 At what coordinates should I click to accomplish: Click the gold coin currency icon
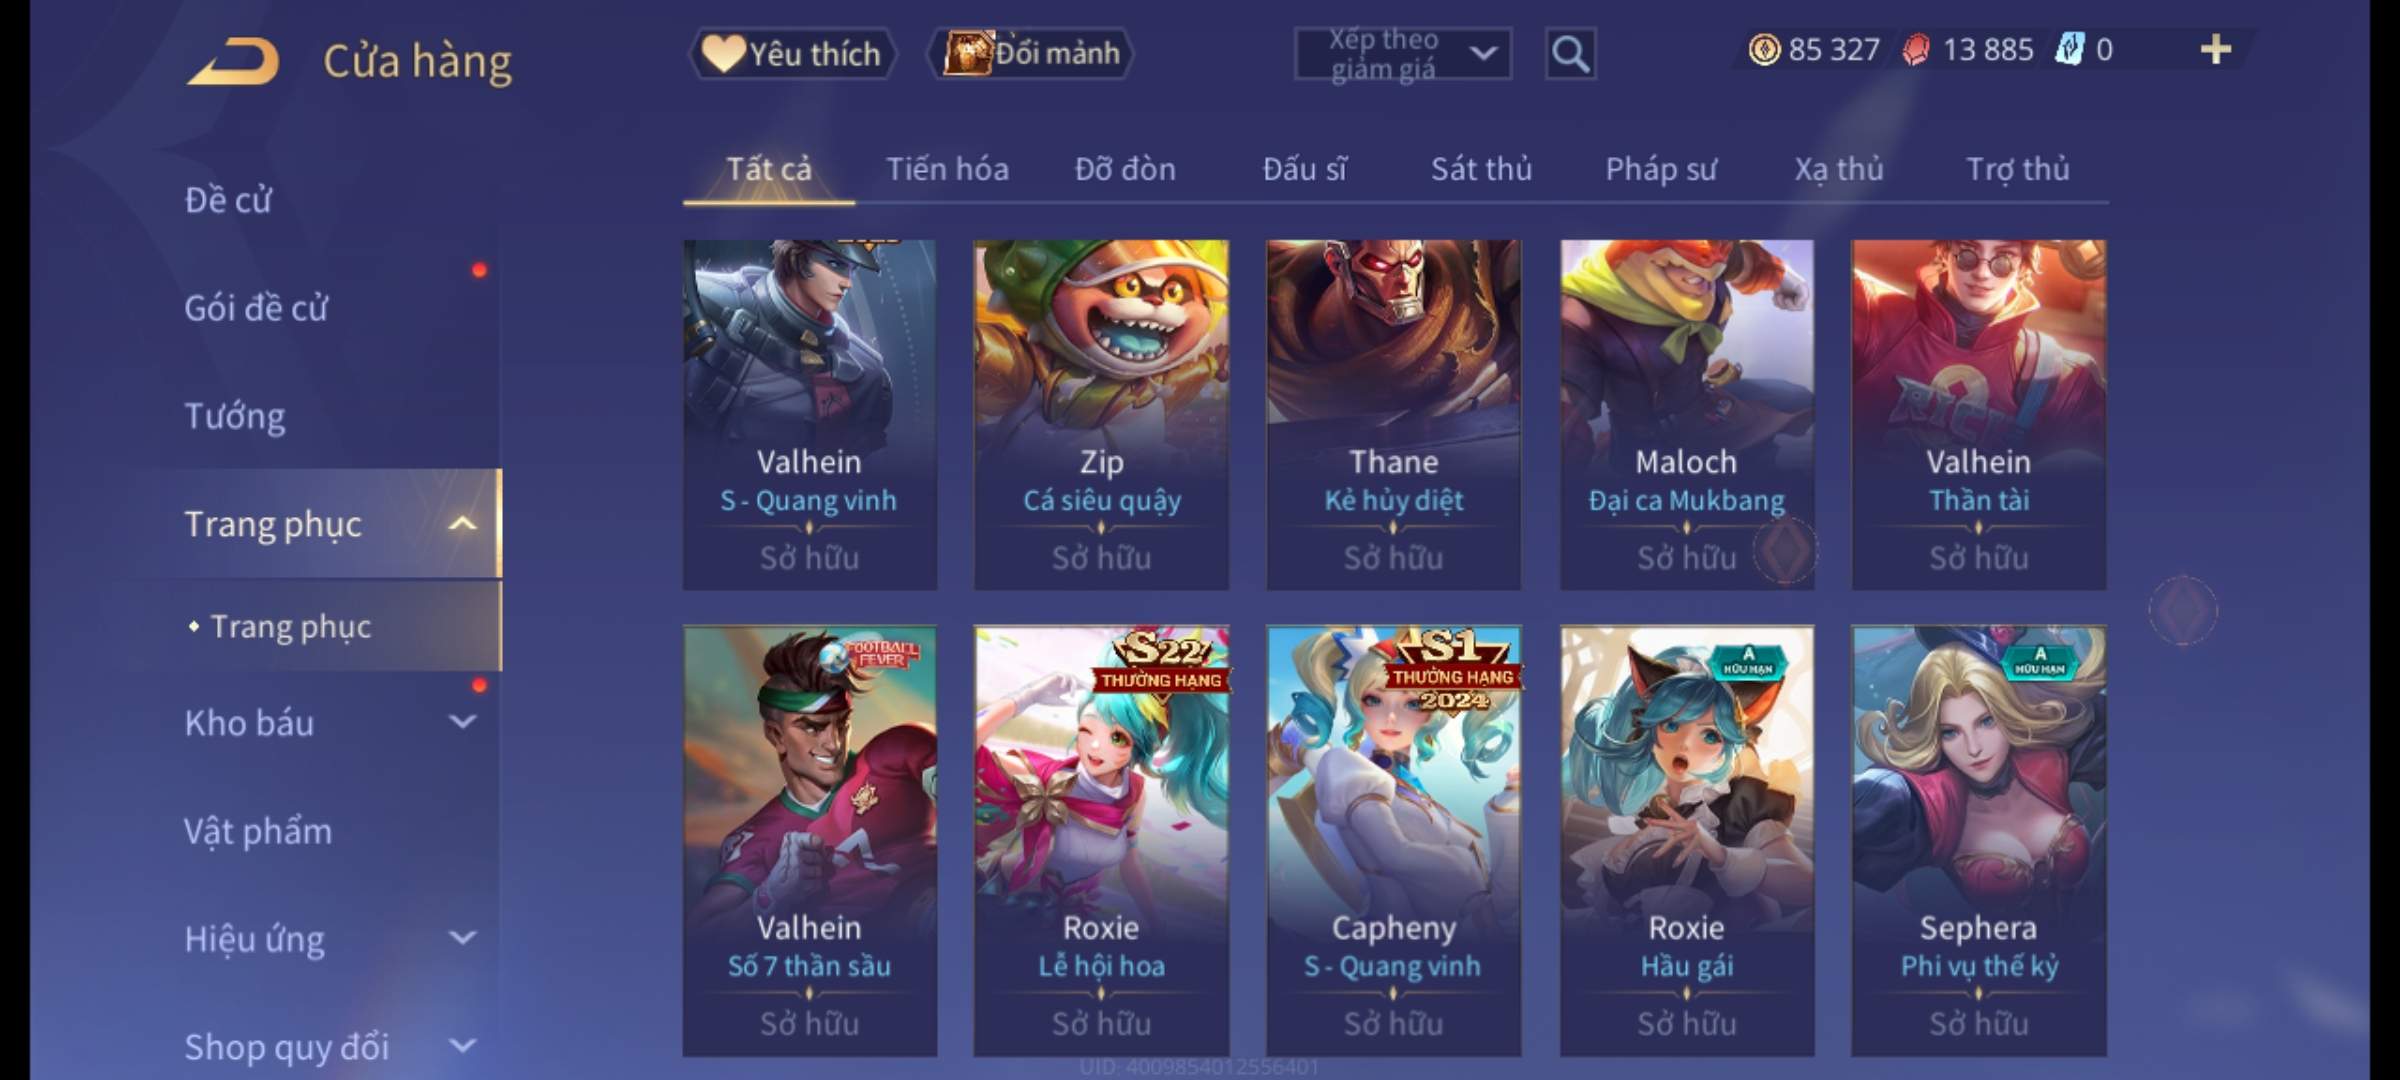[x=1764, y=49]
